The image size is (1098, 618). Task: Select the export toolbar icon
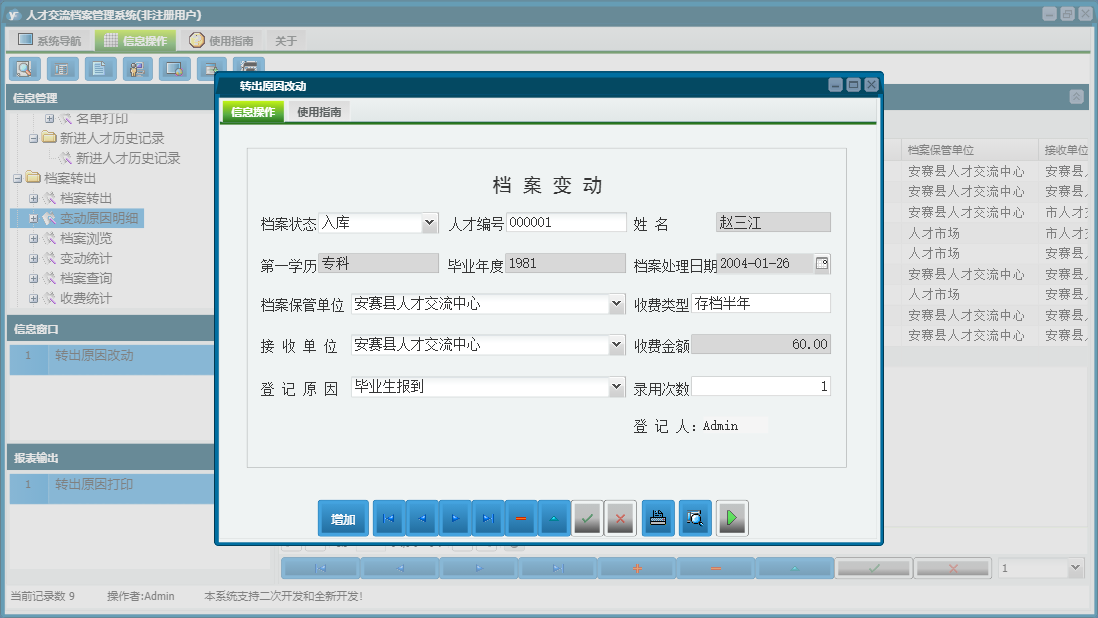tap(212, 68)
